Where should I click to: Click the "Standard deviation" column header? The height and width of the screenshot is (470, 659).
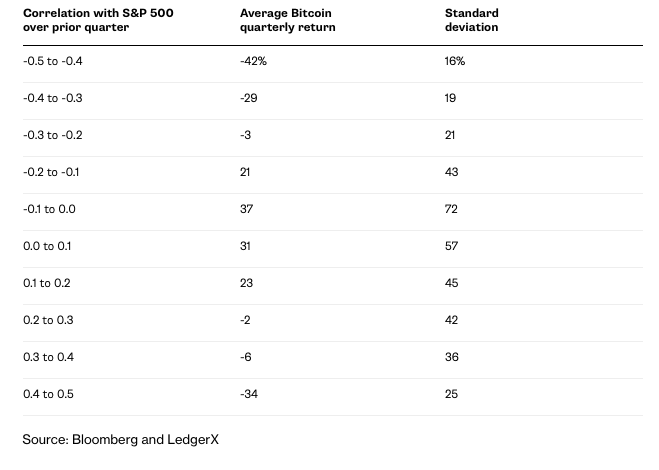tap(472, 20)
